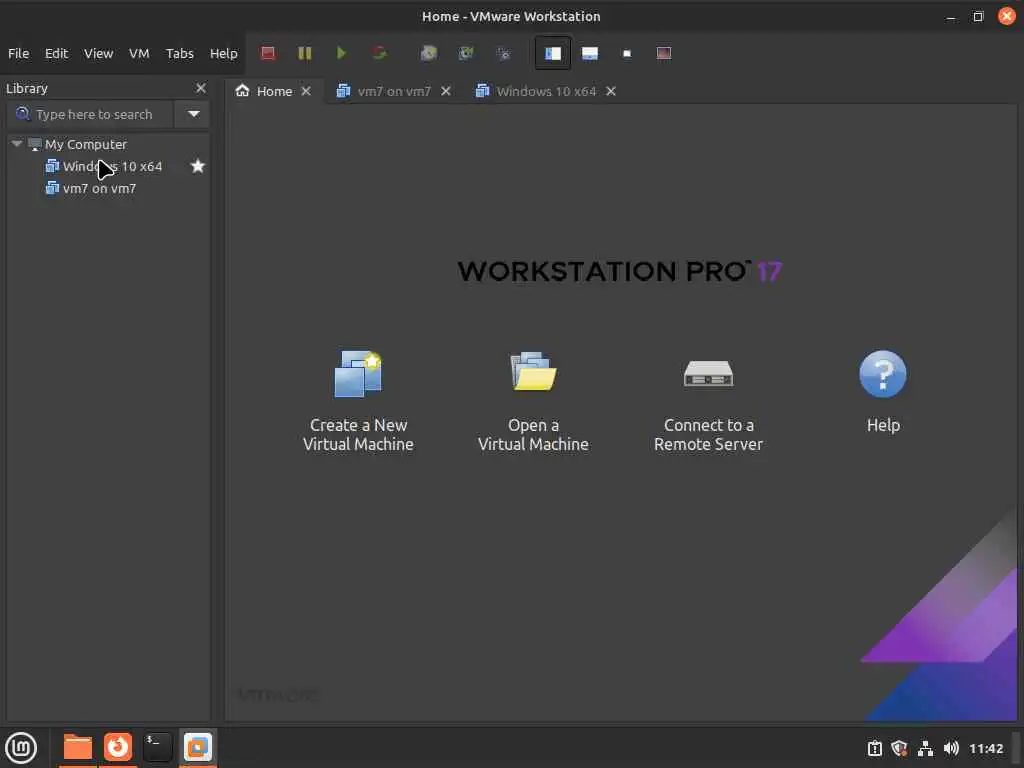Click the volume speaker tray icon
The width and height of the screenshot is (1024, 768).
click(951, 748)
